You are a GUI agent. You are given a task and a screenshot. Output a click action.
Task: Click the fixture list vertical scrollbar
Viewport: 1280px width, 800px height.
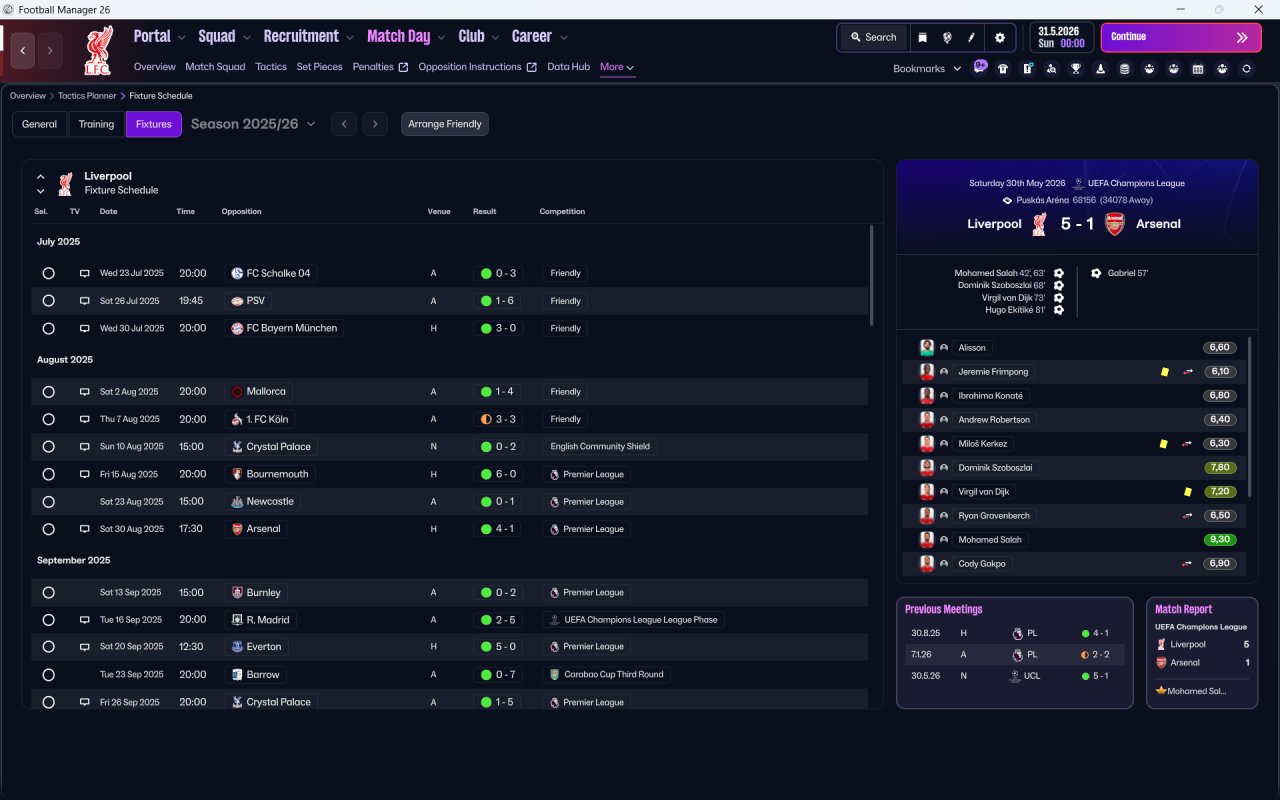pyautogui.click(x=871, y=275)
